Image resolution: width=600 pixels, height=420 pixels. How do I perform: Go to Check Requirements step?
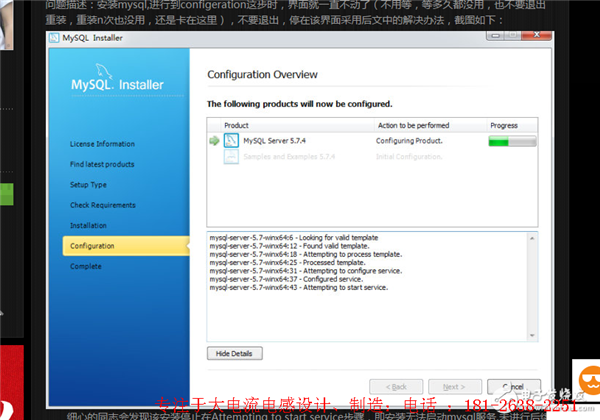103,205
